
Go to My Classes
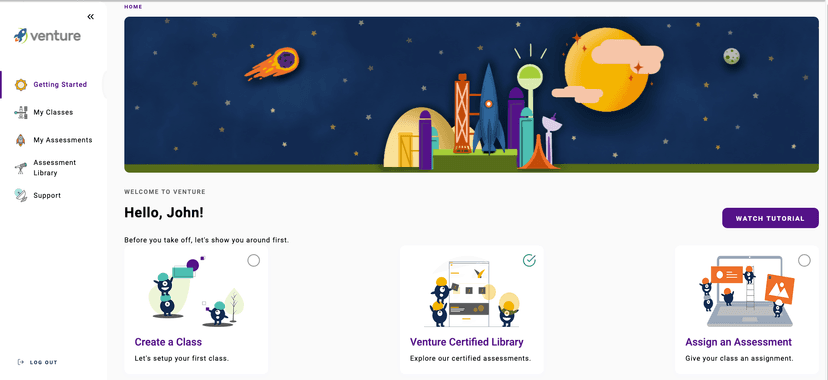(x=53, y=112)
